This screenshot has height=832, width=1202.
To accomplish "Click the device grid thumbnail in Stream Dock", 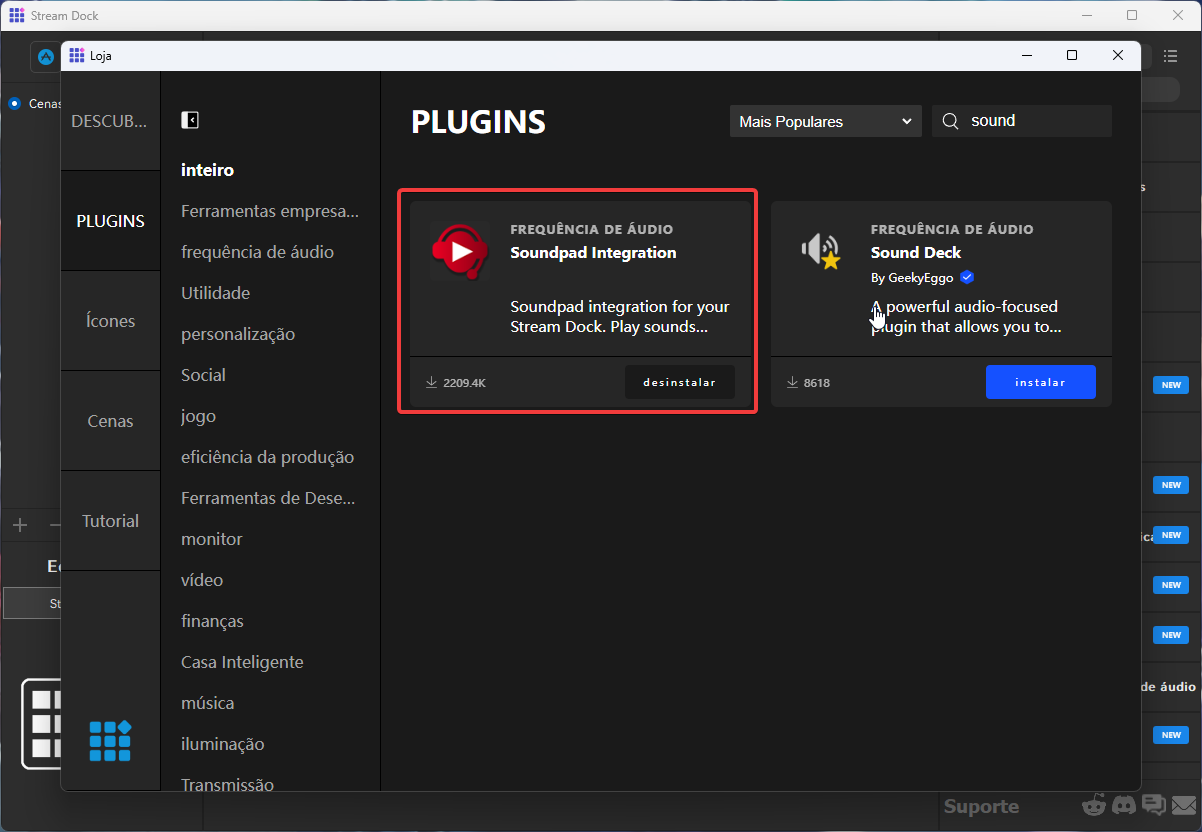I will [42, 725].
